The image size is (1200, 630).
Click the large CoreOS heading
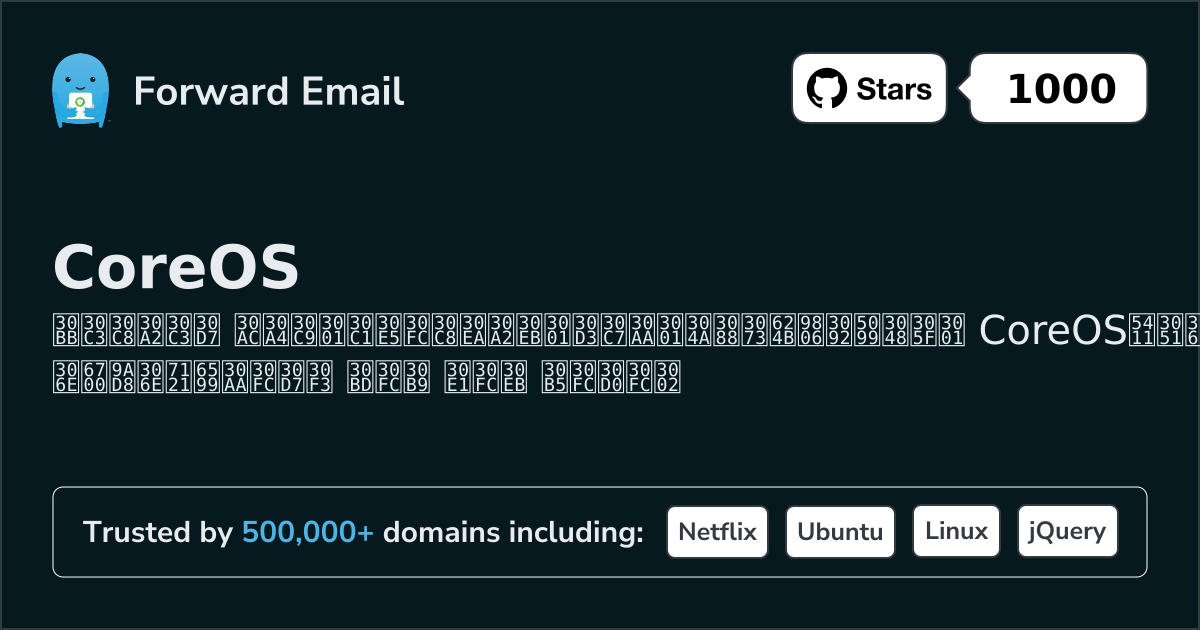176,266
